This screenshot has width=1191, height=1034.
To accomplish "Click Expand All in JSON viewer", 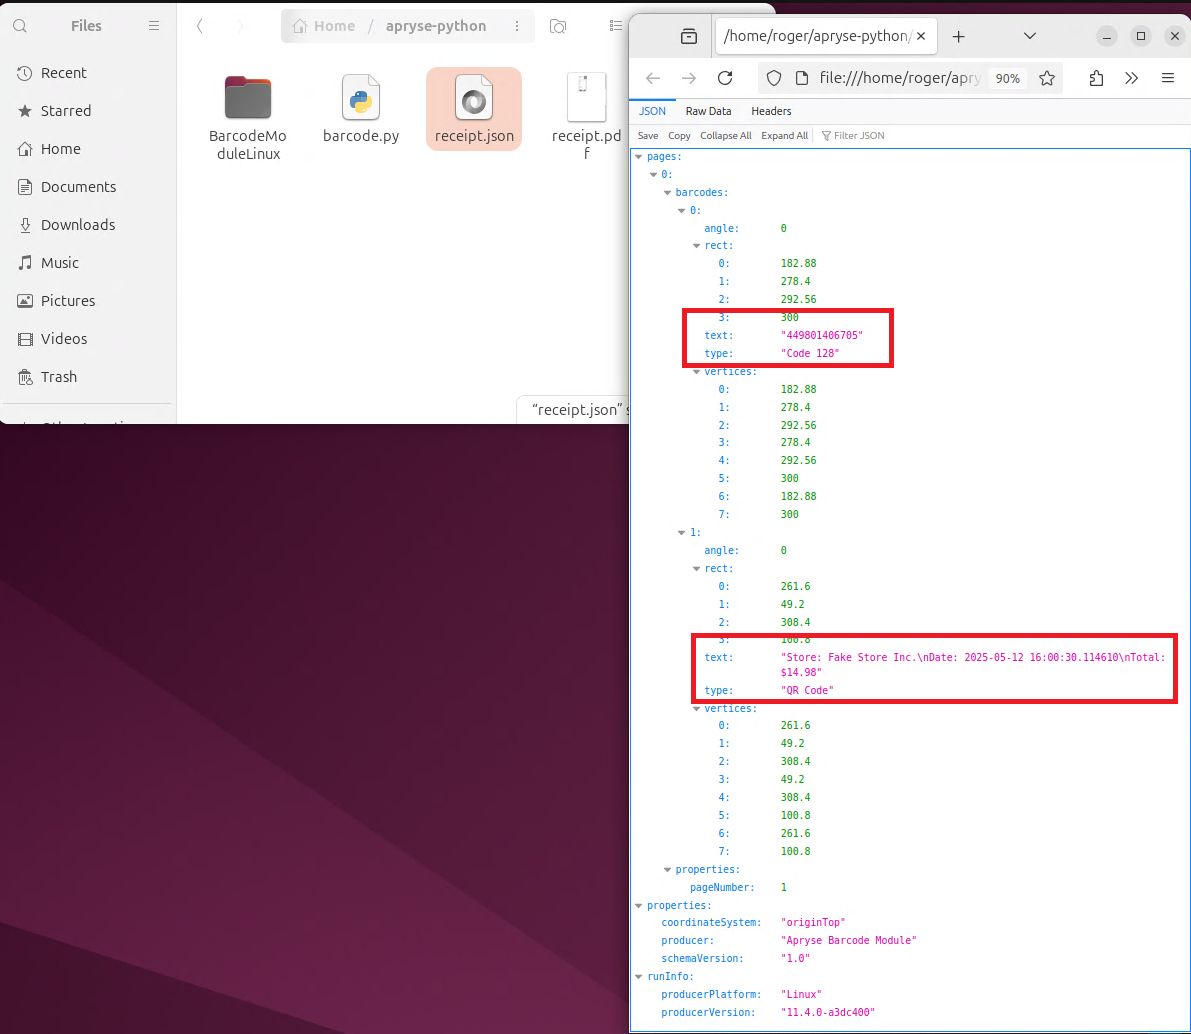I will click(x=785, y=135).
